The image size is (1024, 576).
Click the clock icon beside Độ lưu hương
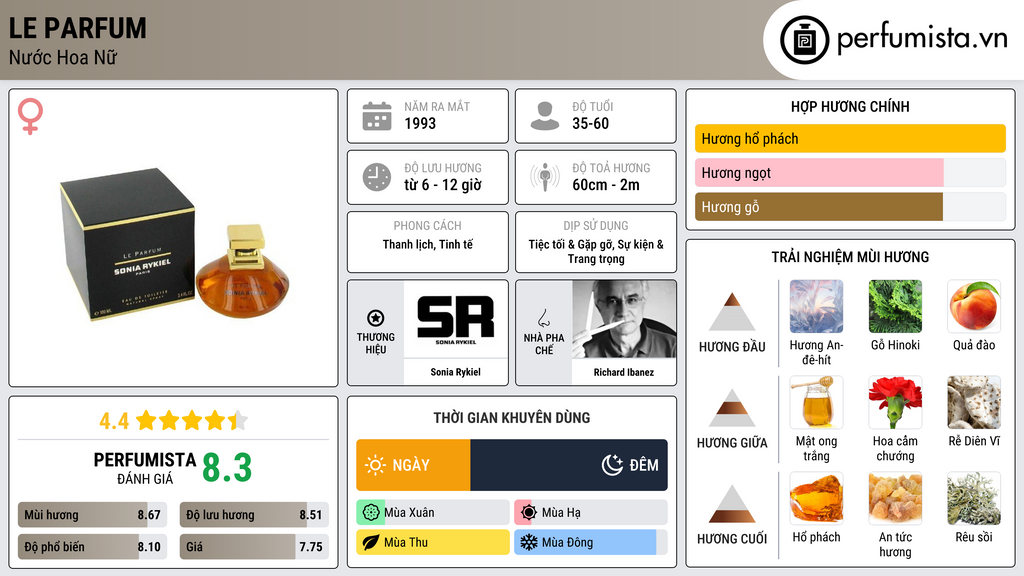pyautogui.click(x=377, y=177)
